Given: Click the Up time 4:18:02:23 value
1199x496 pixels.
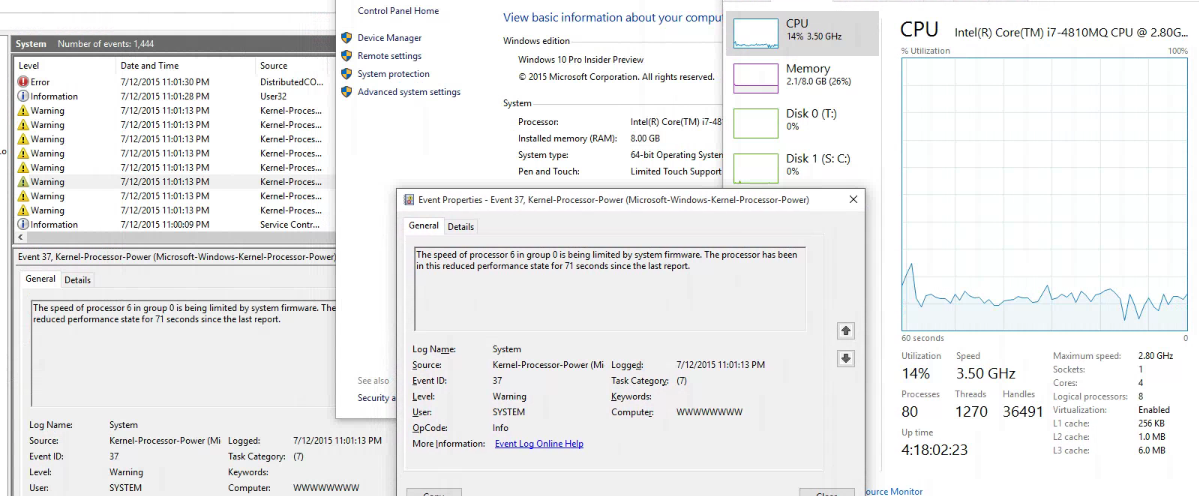Looking at the screenshot, I should pos(934,450).
